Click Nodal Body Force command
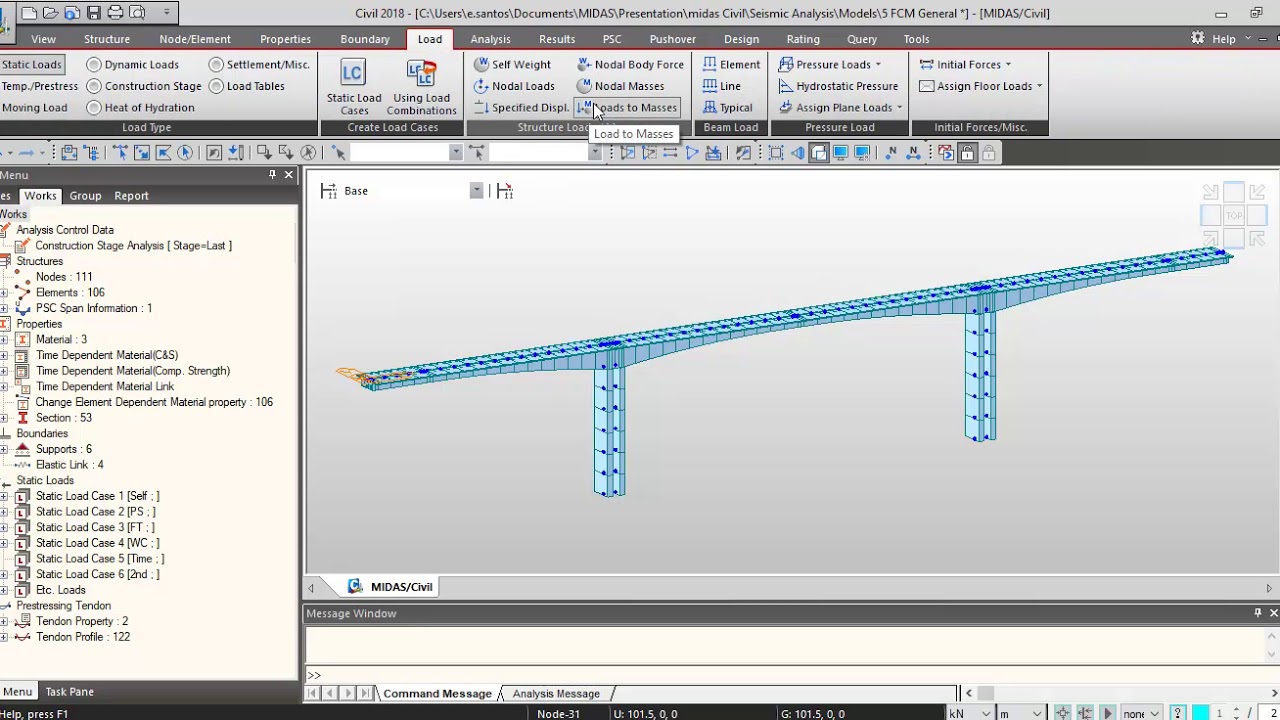This screenshot has width=1280, height=720. point(630,64)
